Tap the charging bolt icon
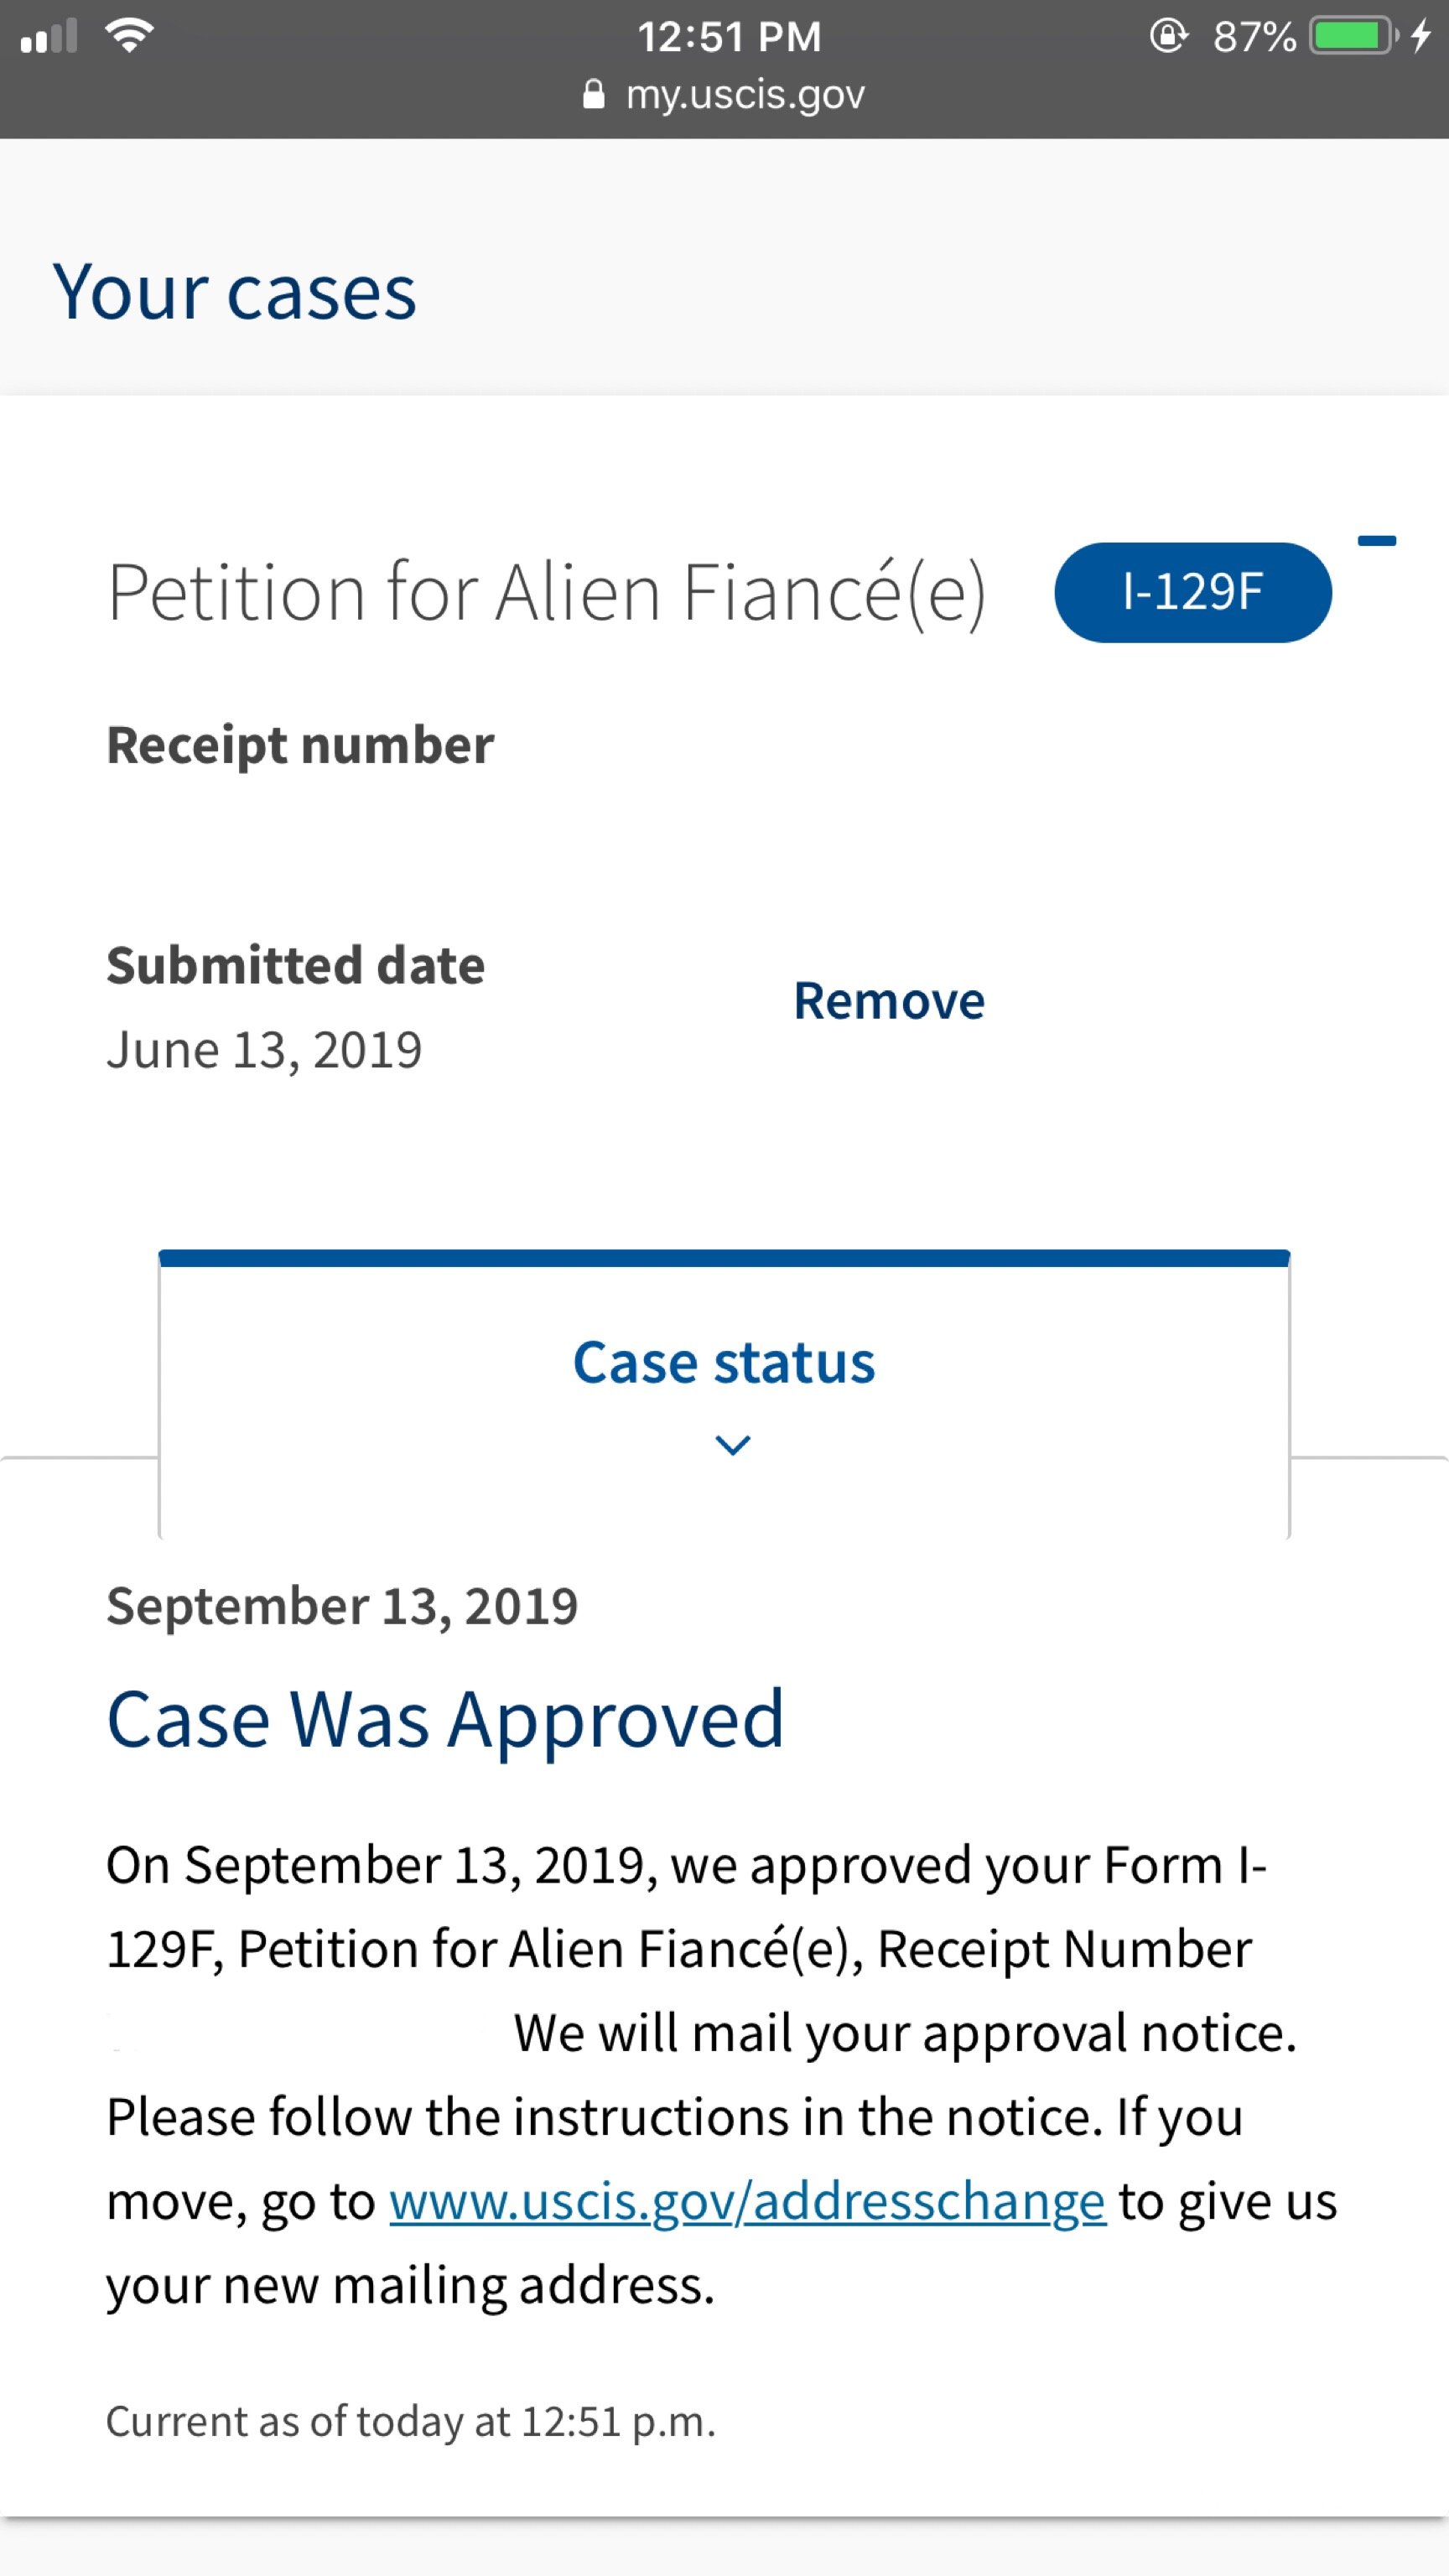This screenshot has width=1449, height=2576. tap(1420, 36)
